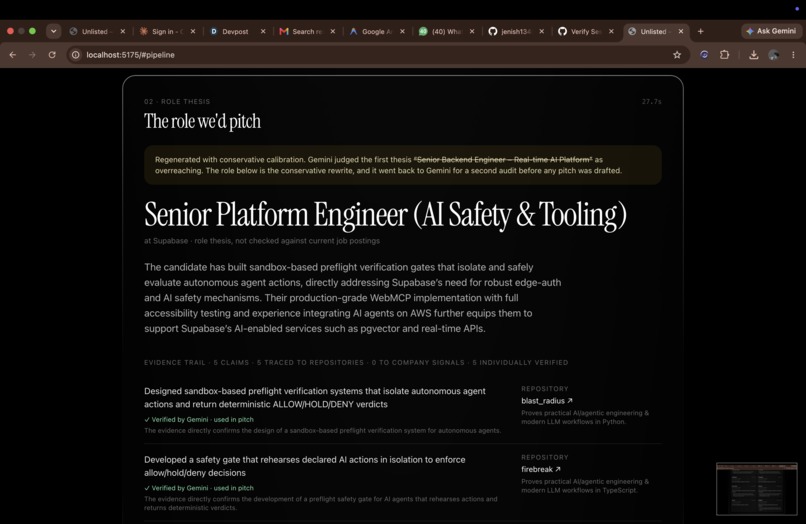View site information icon in address bar
Image resolution: width=806 pixels, height=524 pixels.
(76, 55)
